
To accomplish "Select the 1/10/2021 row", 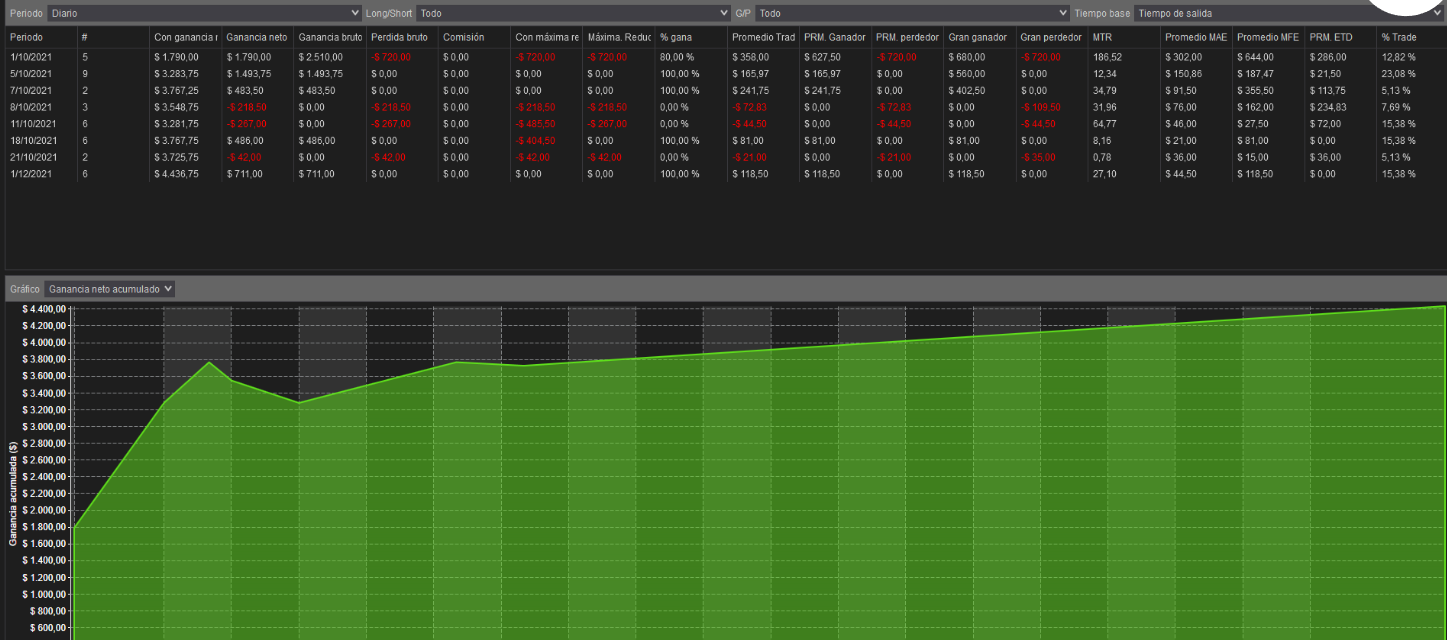I will point(30,57).
